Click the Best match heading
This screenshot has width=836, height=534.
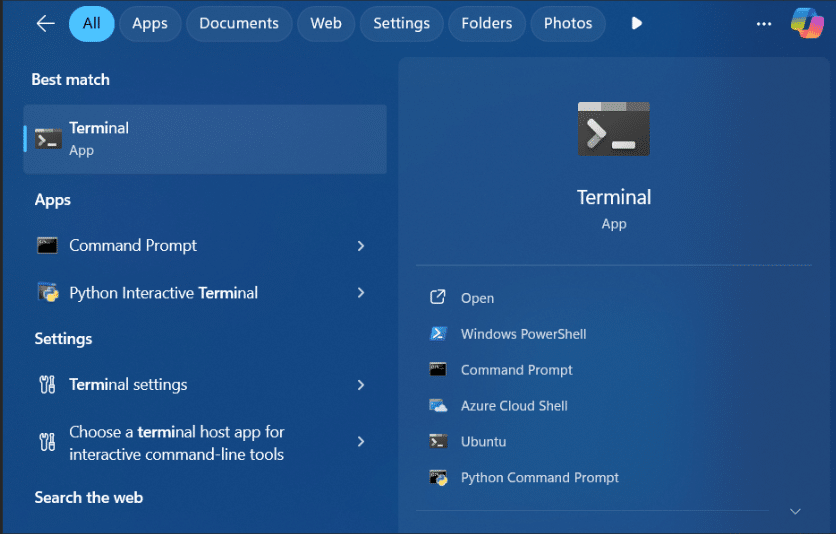pos(70,80)
